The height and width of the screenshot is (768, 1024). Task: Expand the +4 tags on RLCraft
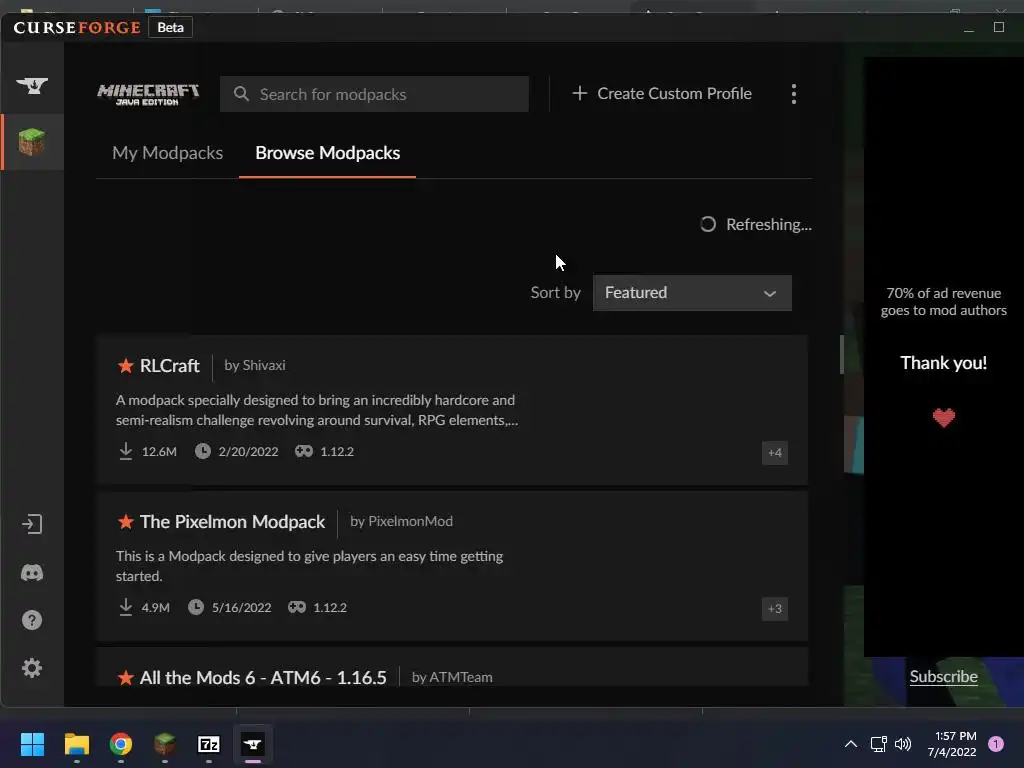coord(775,453)
